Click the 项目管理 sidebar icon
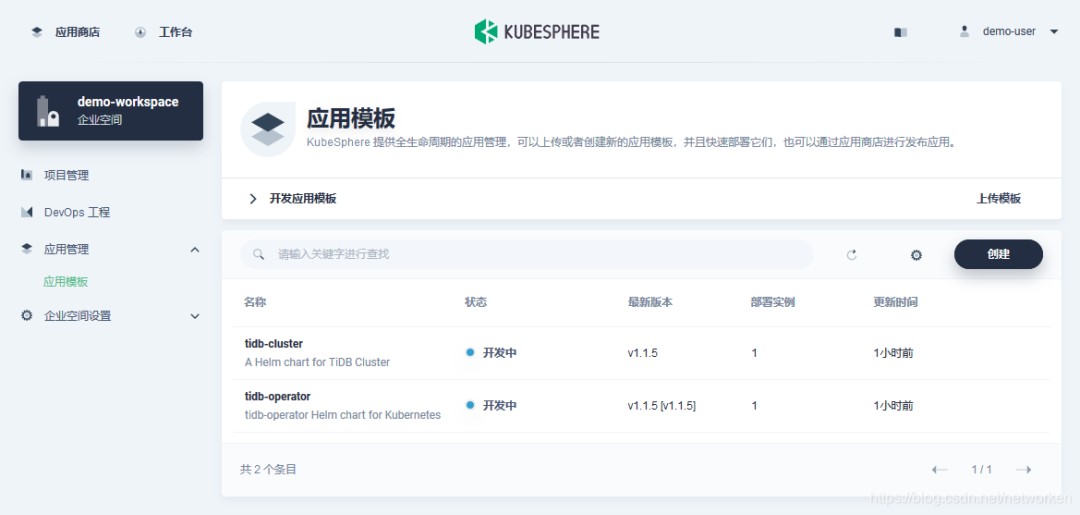The width and height of the screenshot is (1080, 515). (27, 175)
